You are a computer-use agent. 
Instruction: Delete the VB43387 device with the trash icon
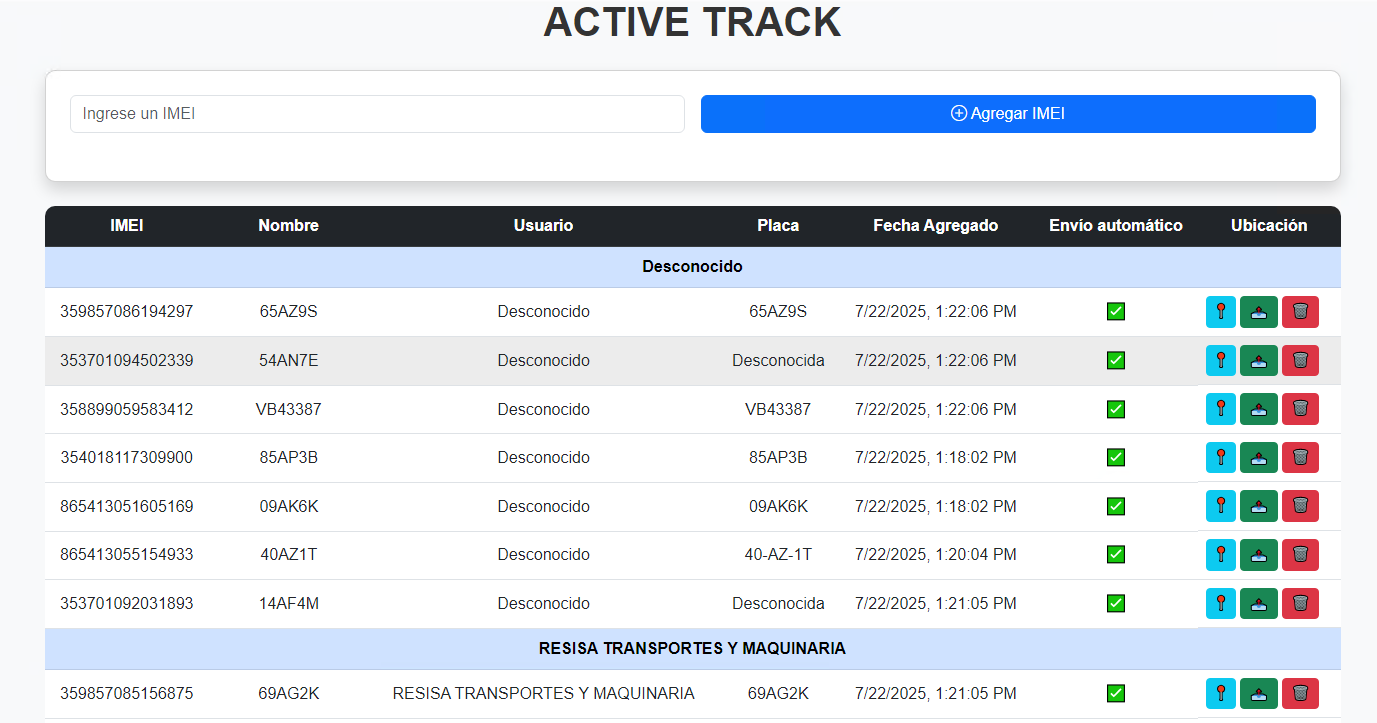click(1300, 409)
